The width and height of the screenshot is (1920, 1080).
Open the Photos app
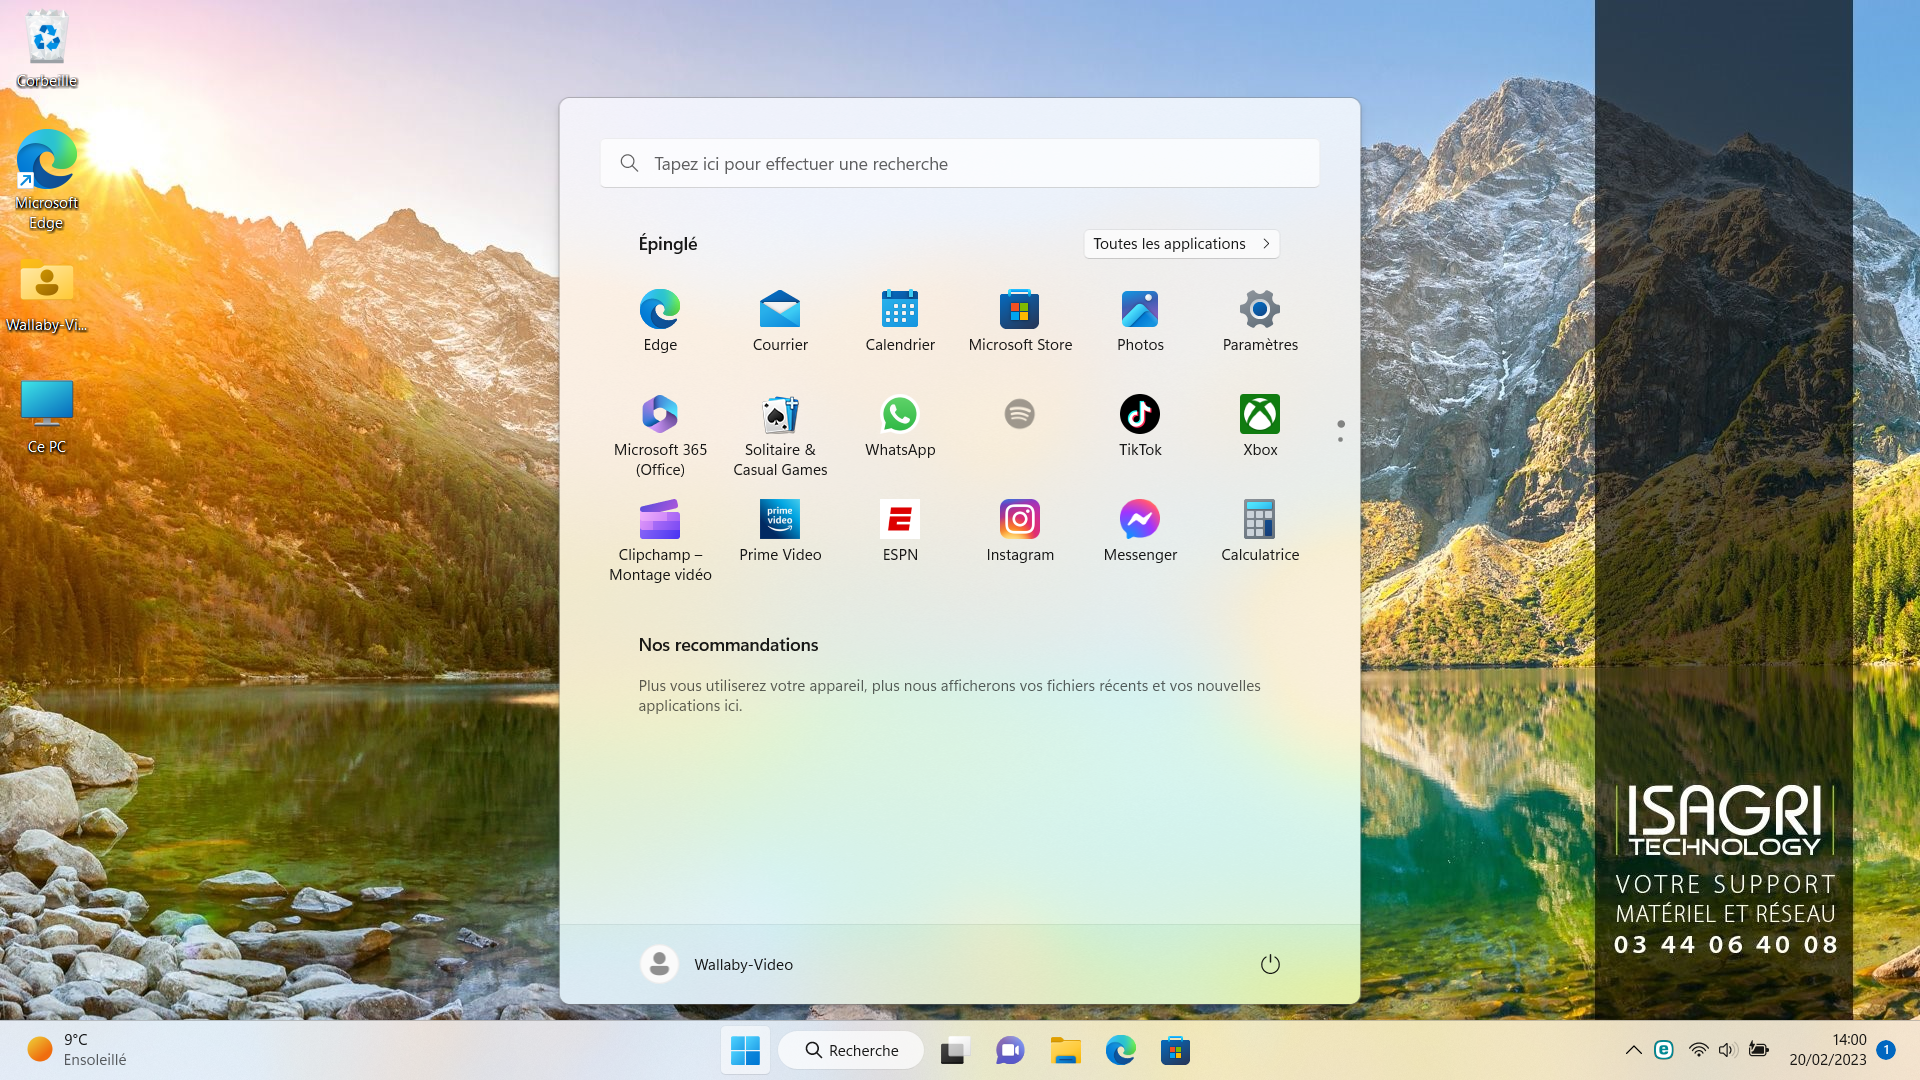(x=1140, y=321)
